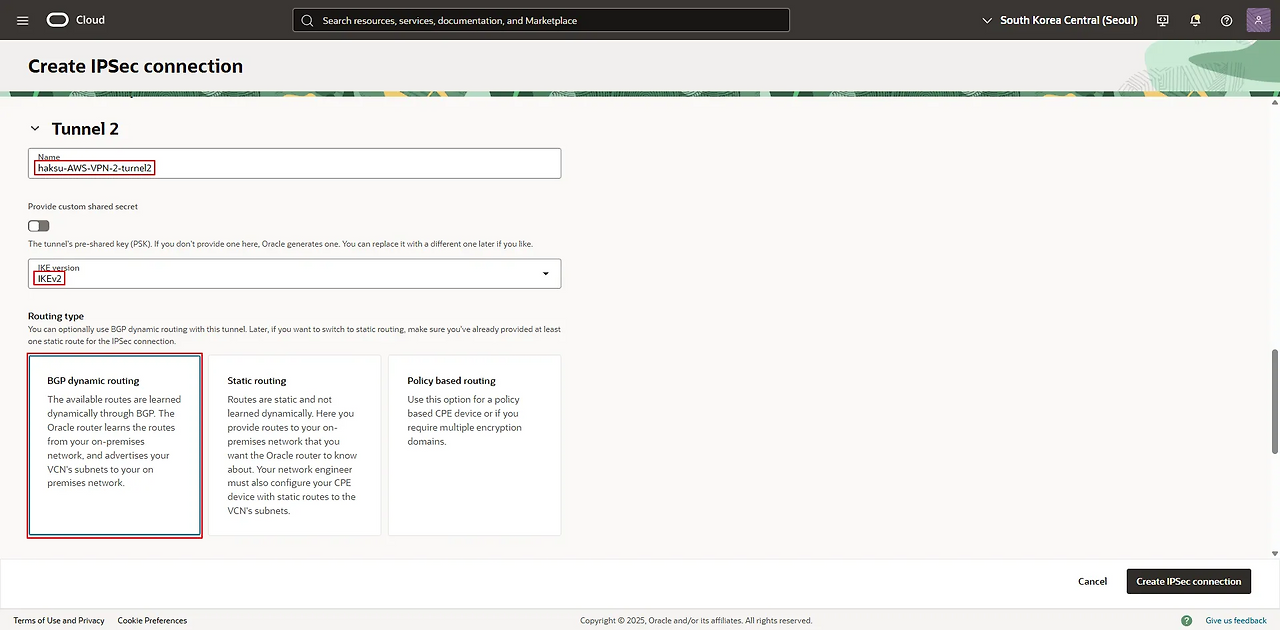The height and width of the screenshot is (630, 1280).
Task: Enable the custom shared secret toggle
Action: point(39,226)
